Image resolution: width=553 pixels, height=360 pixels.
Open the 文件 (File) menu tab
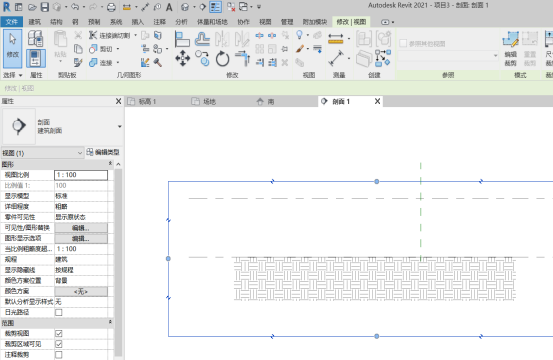pyautogui.click(x=12, y=22)
